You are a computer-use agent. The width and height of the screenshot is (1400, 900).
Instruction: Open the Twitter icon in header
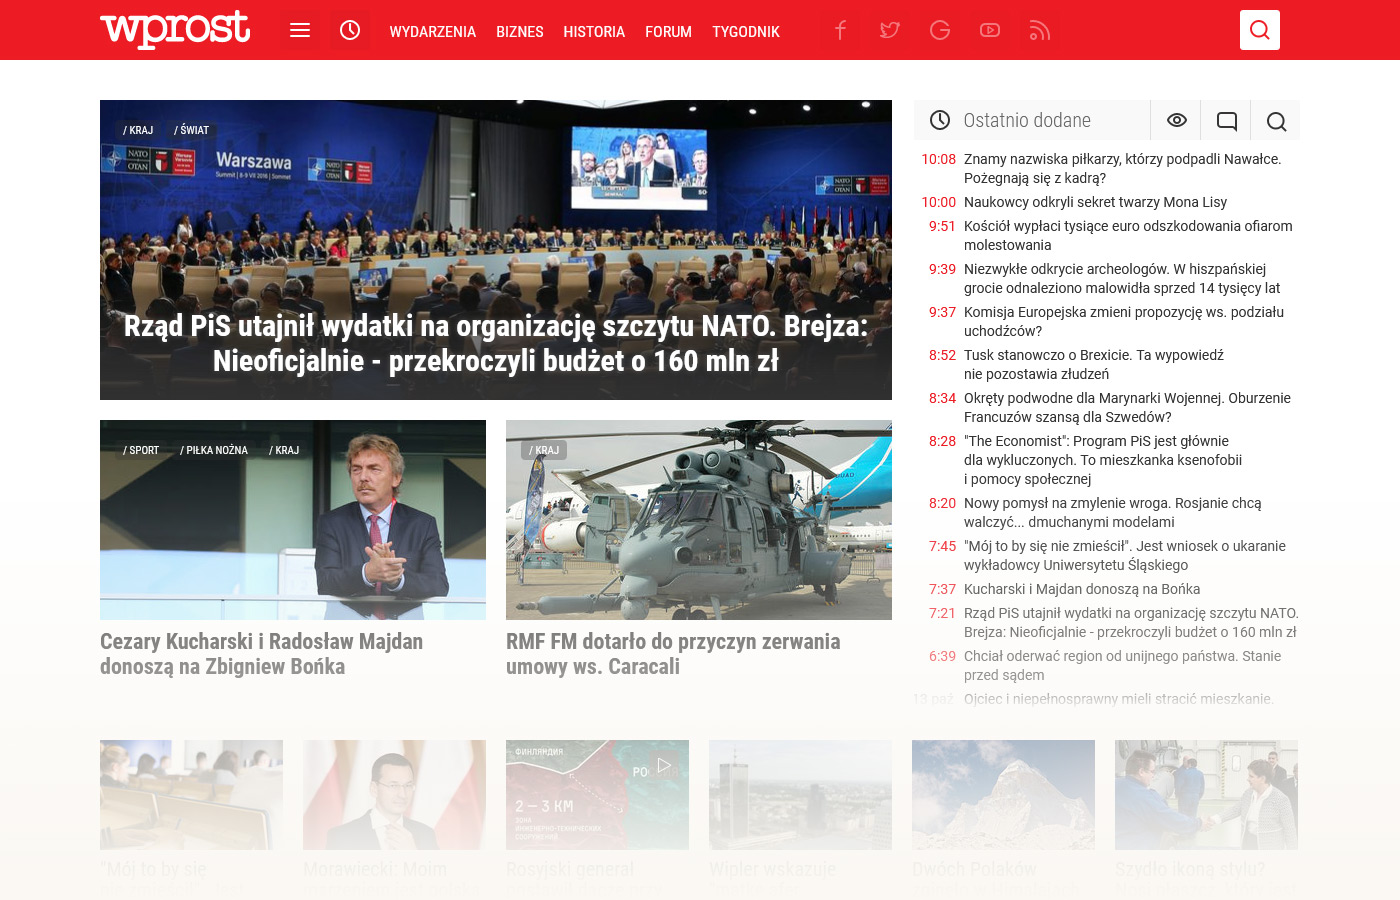click(x=890, y=30)
